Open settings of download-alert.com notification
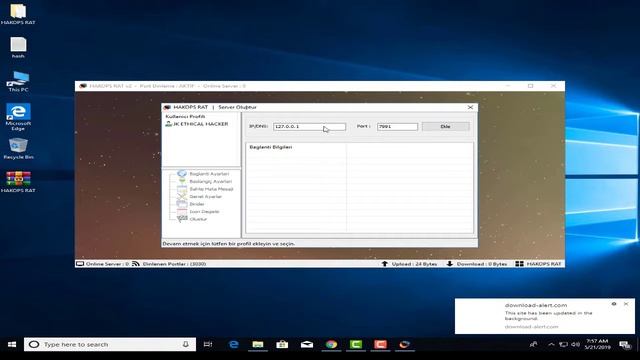 pos(614,304)
